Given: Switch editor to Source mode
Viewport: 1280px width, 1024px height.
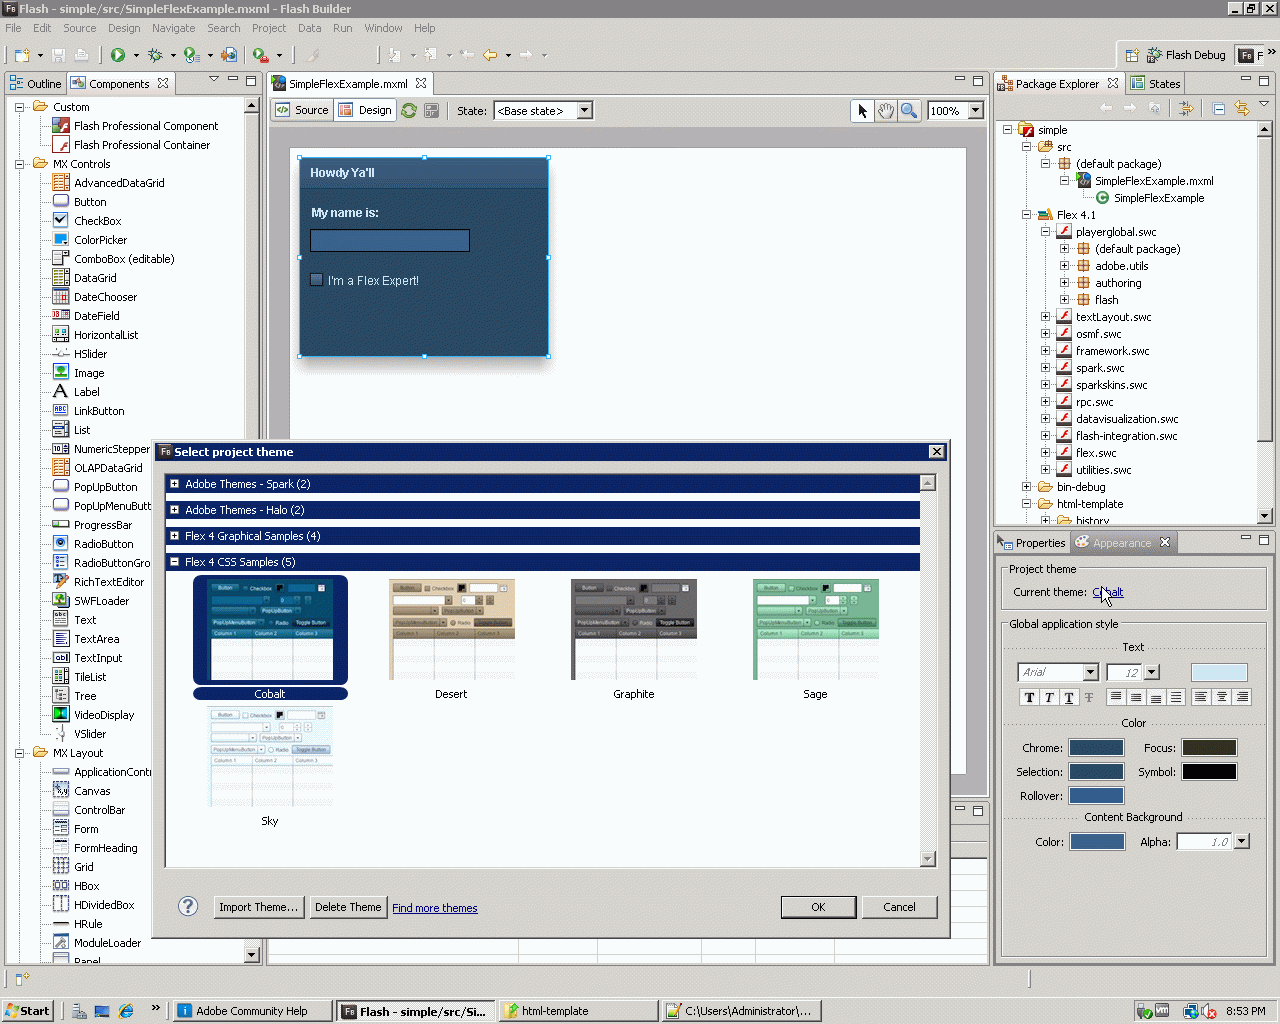Looking at the screenshot, I should click(302, 110).
